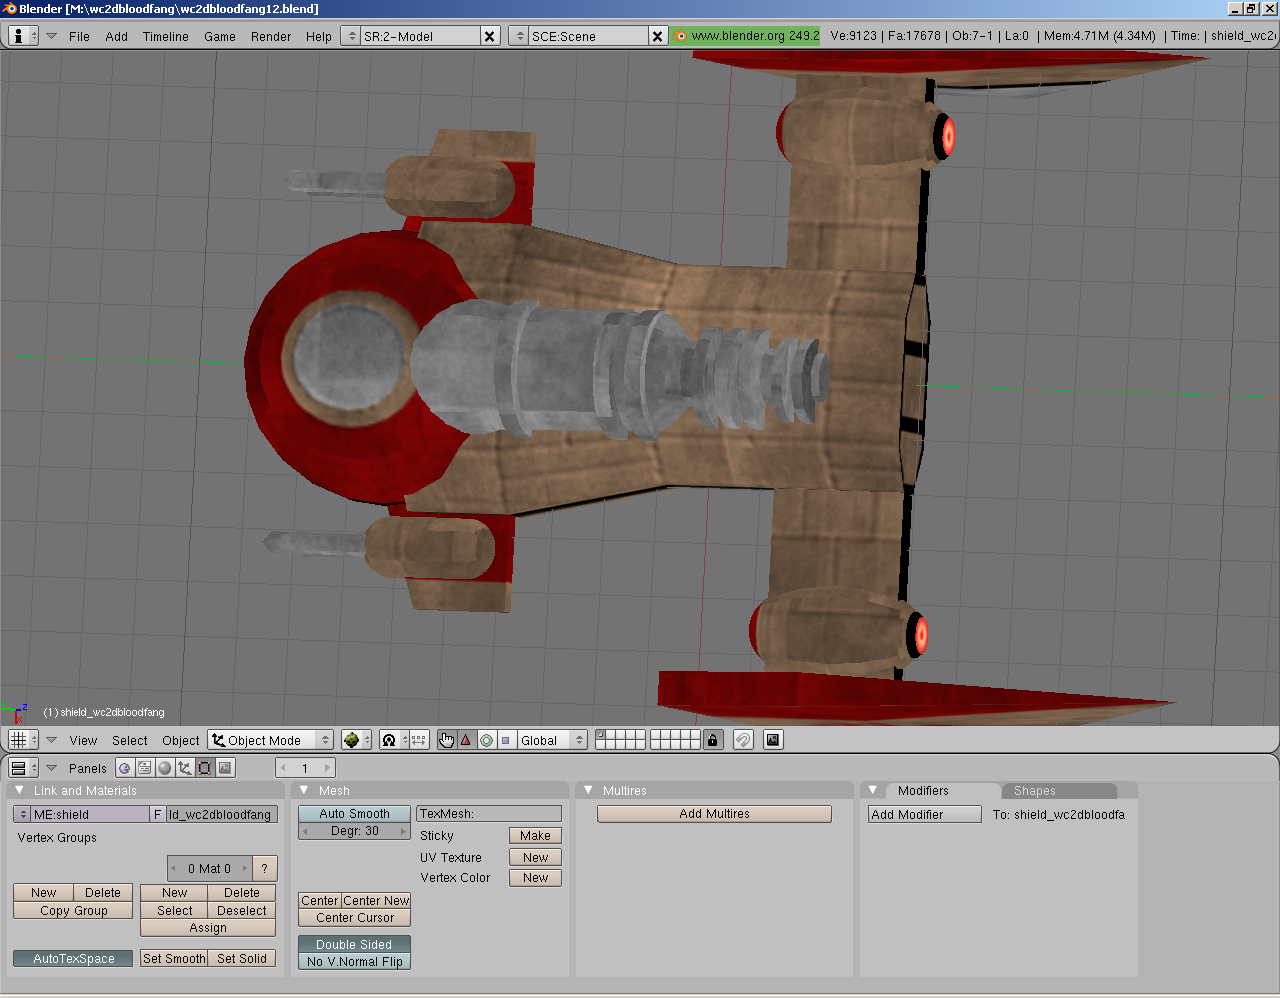Image resolution: width=1280 pixels, height=998 pixels.
Task: Click the Add Modifier button
Action: [x=924, y=814]
